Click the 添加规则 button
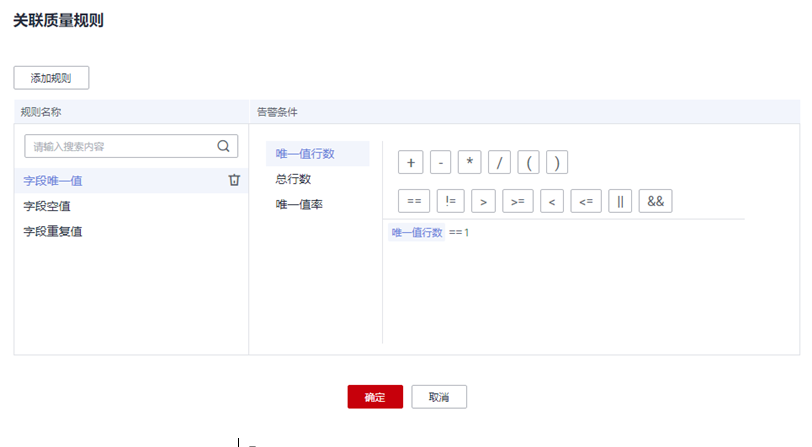 click(x=51, y=78)
